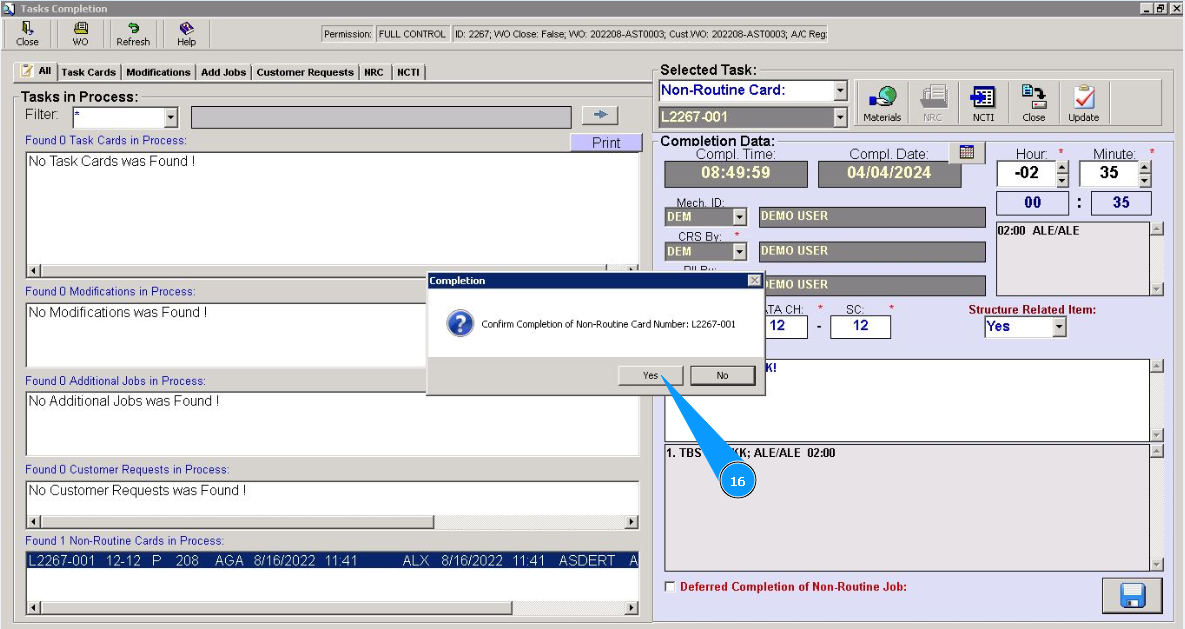This screenshot has width=1185, height=629.
Task: Expand the Non-Routine Card type dropdown
Action: tap(840, 91)
